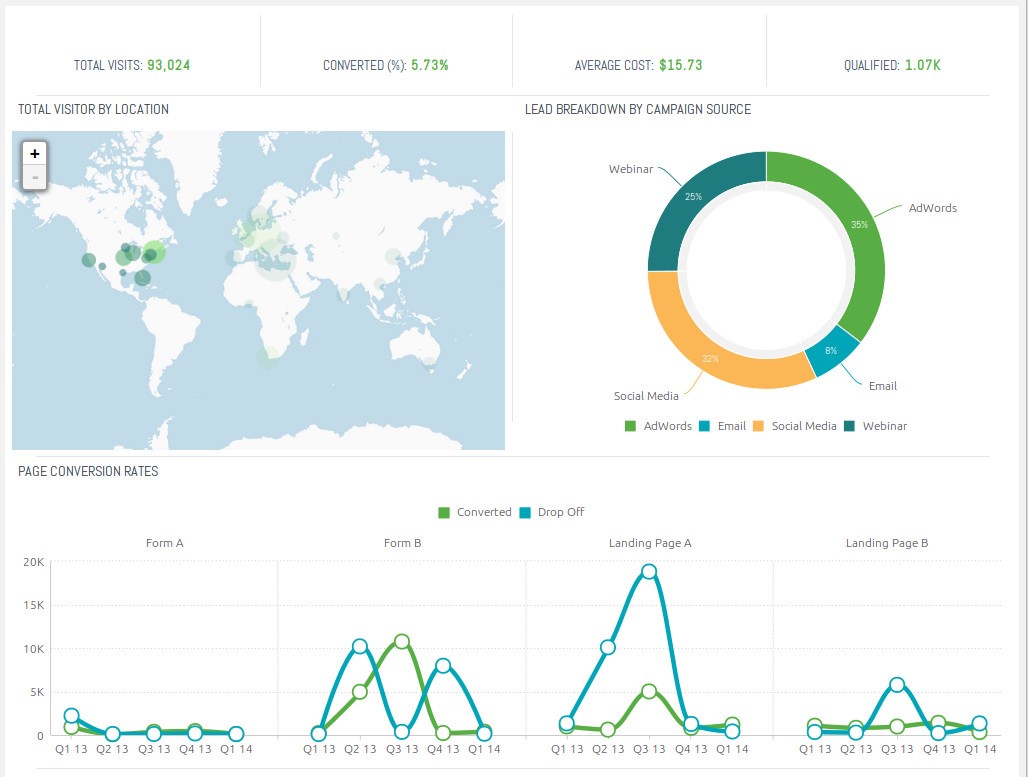
Task: Toggle the AdWords legend entry
Action: [668, 425]
